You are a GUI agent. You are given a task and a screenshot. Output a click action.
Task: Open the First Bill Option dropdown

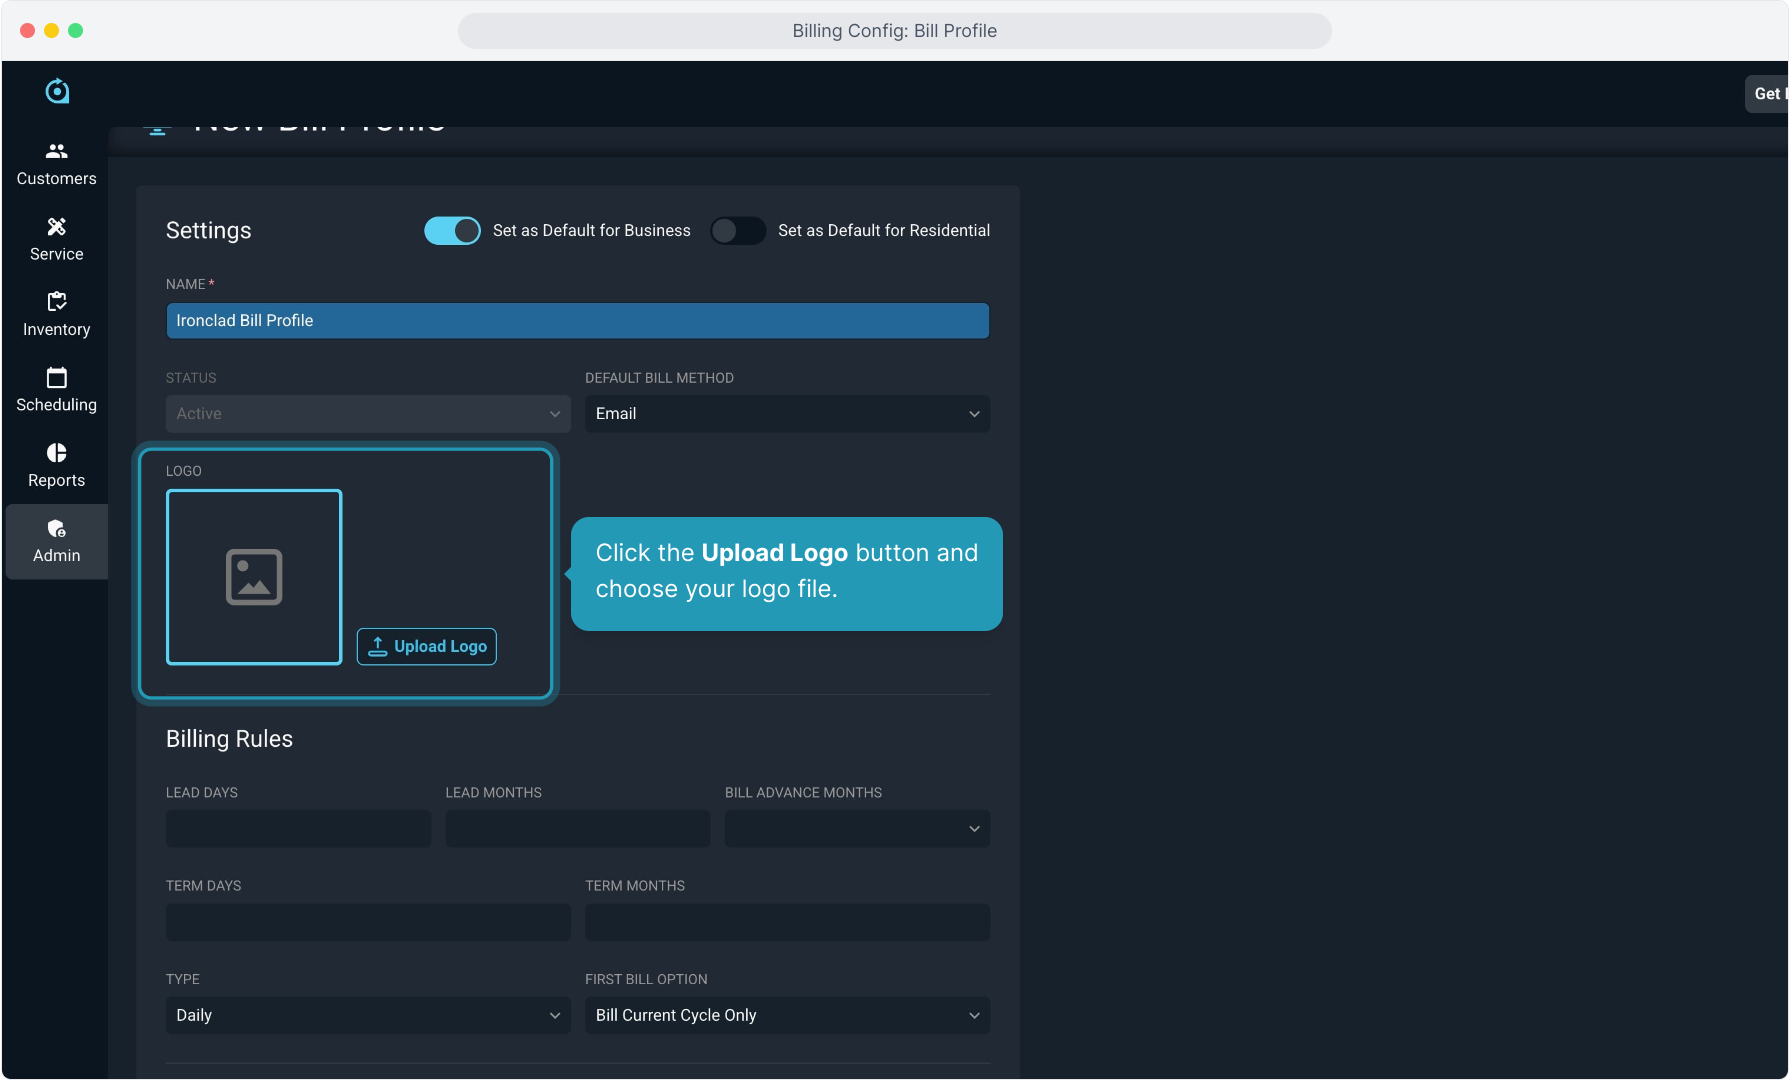[x=787, y=1015]
